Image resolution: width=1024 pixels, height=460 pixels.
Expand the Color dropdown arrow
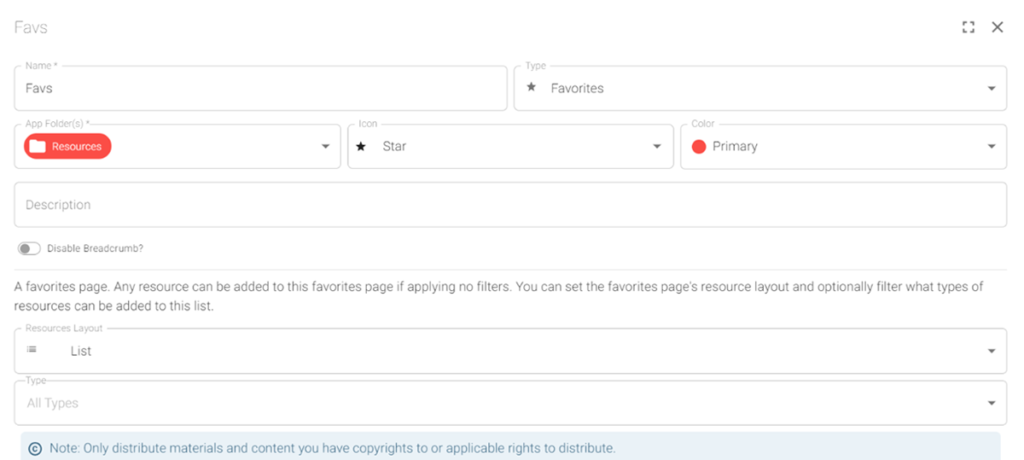(x=991, y=147)
